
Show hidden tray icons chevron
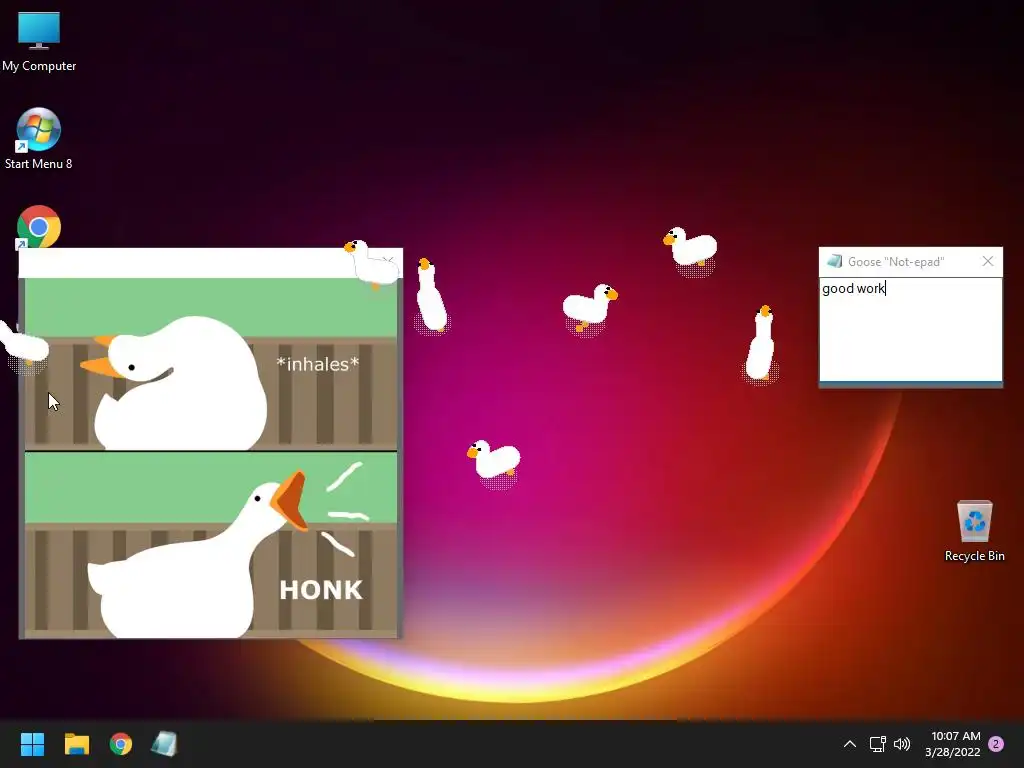[850, 744]
